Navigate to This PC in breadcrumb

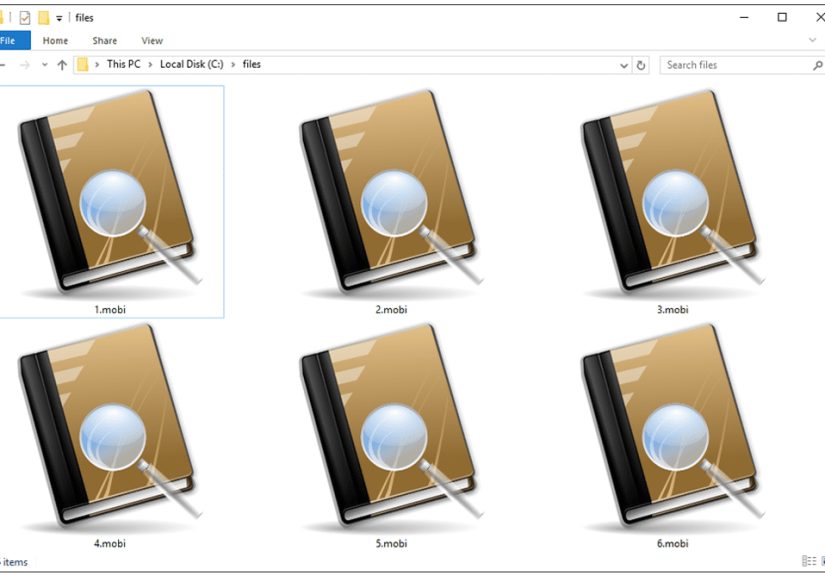[124, 64]
